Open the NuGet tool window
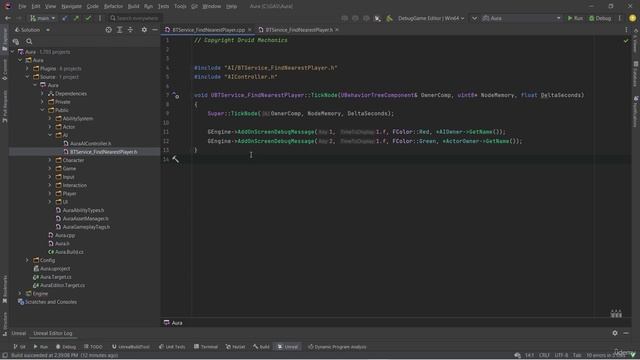640x360 pixels. tap(236, 347)
